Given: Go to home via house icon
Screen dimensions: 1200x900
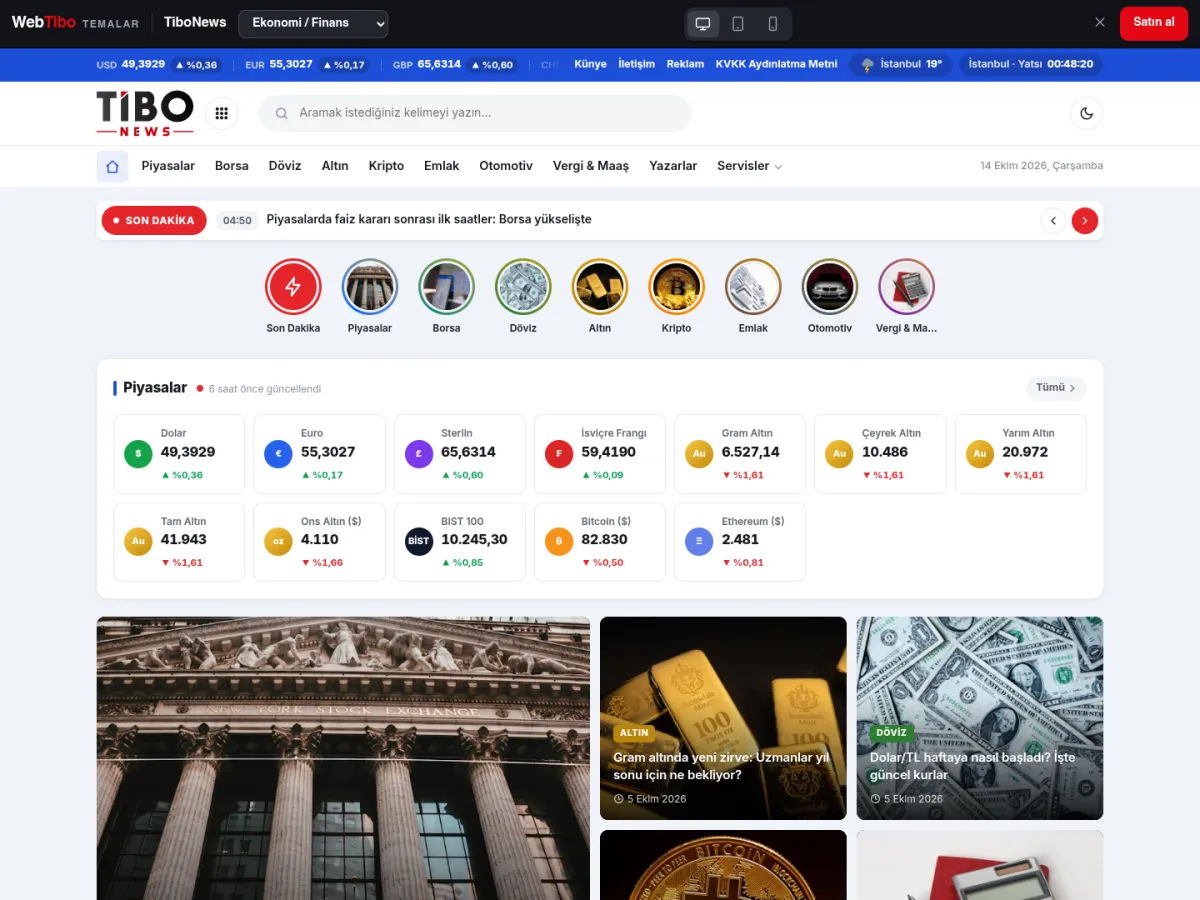Looking at the screenshot, I should [112, 166].
